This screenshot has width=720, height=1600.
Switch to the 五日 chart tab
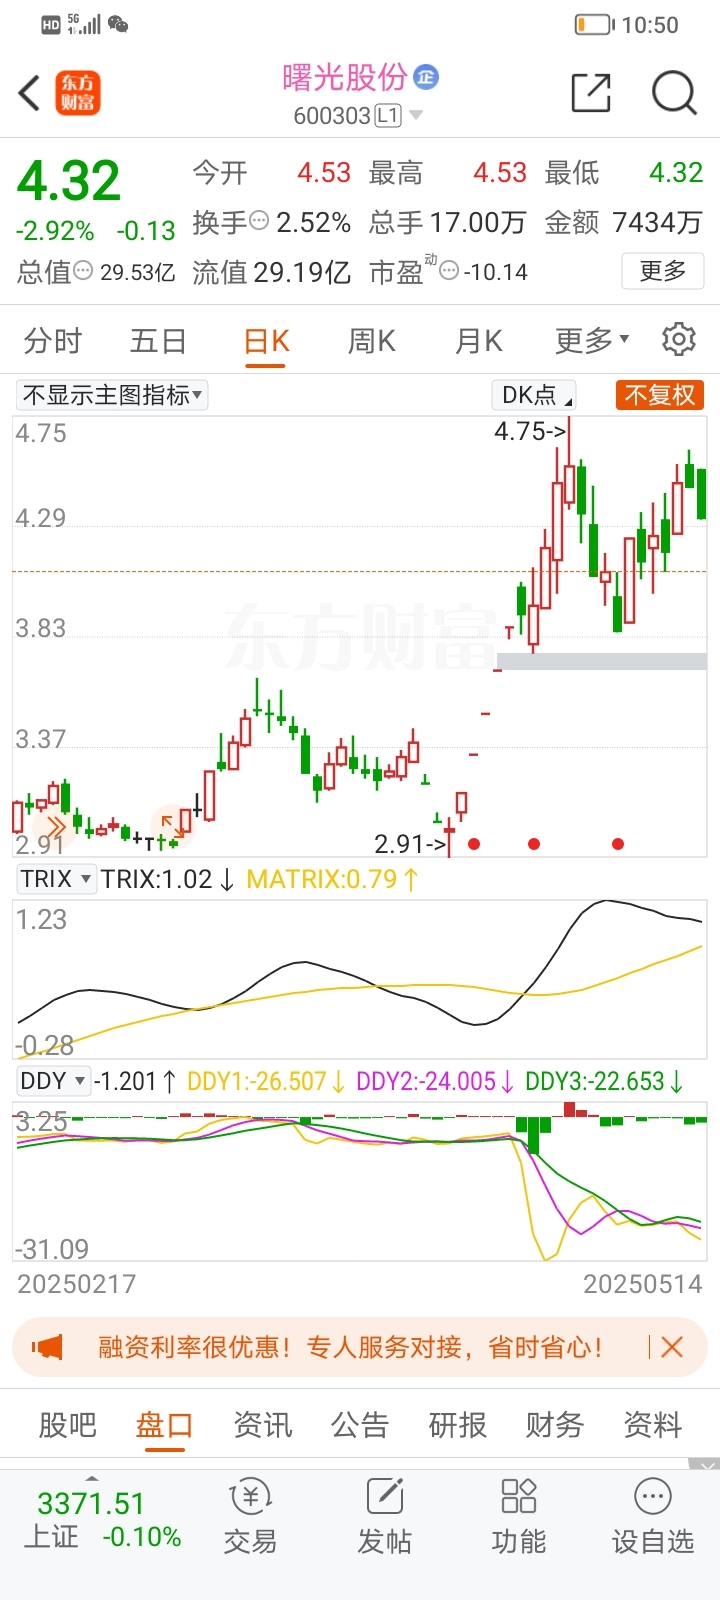[158, 341]
